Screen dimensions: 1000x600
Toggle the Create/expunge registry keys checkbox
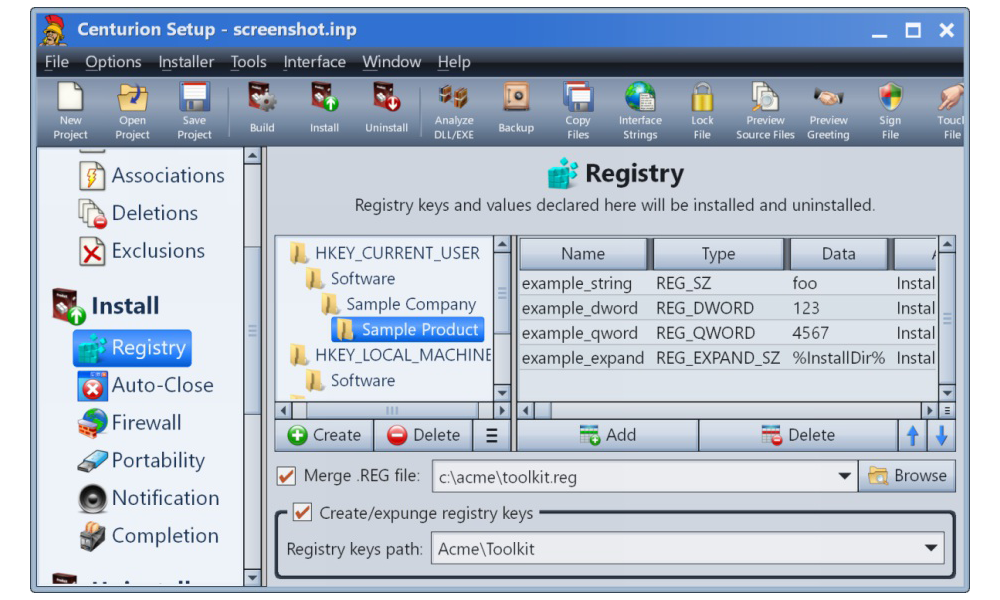302,513
